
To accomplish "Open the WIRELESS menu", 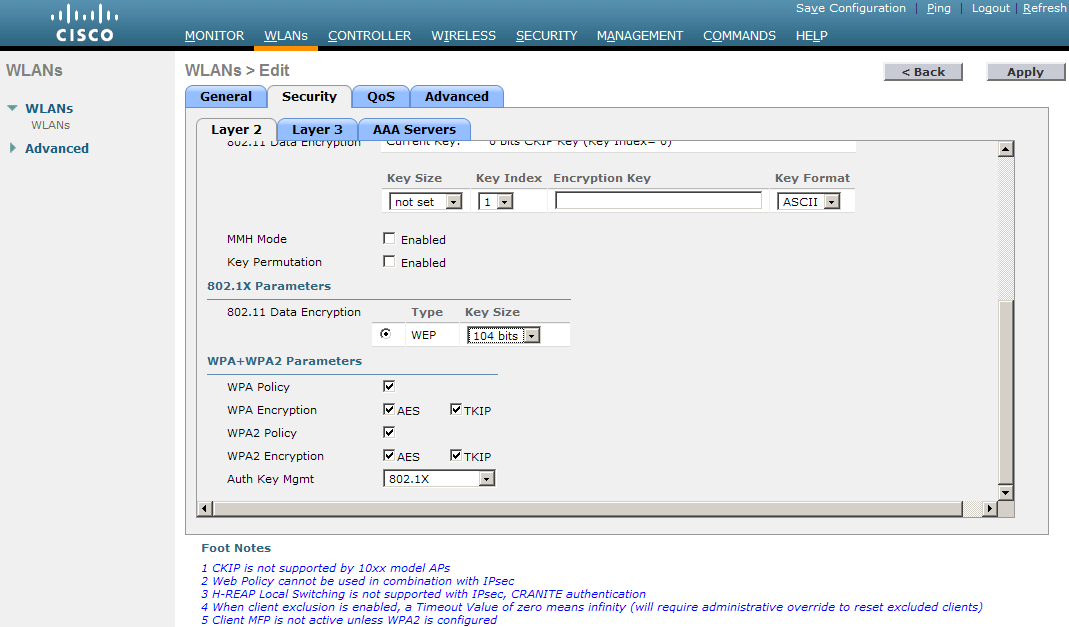I will pos(464,35).
